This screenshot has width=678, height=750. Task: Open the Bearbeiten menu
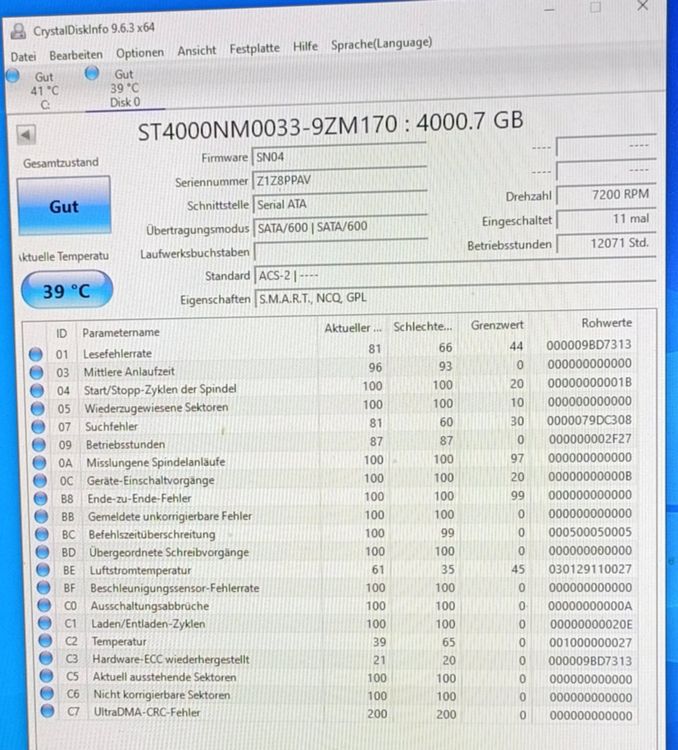point(76,55)
